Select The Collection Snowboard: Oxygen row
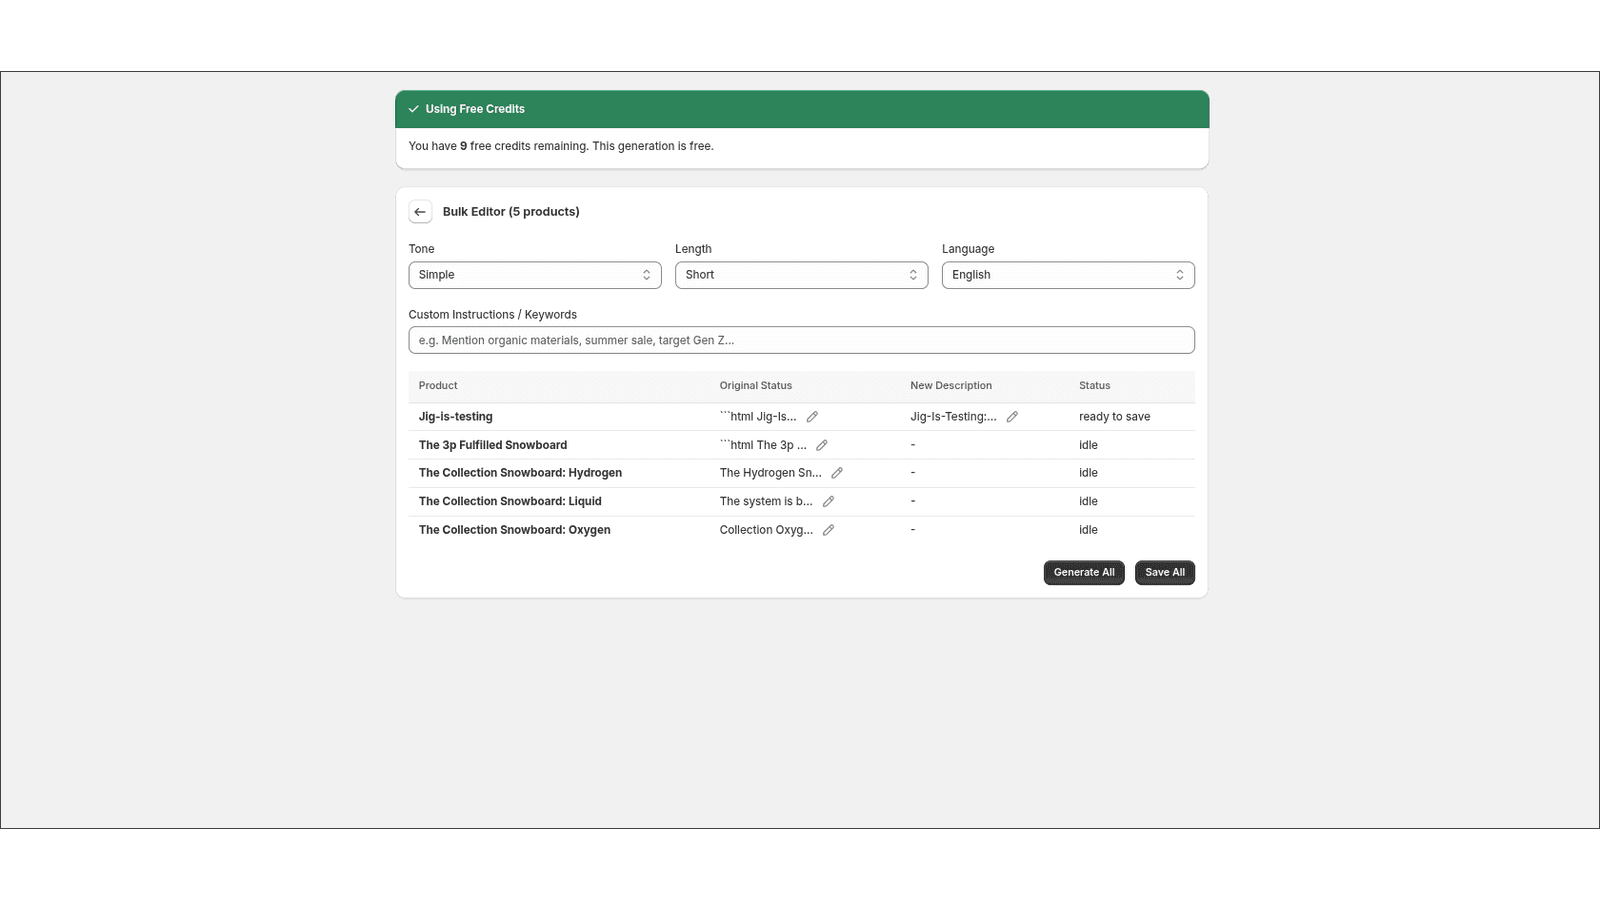The height and width of the screenshot is (900, 1600). (514, 529)
